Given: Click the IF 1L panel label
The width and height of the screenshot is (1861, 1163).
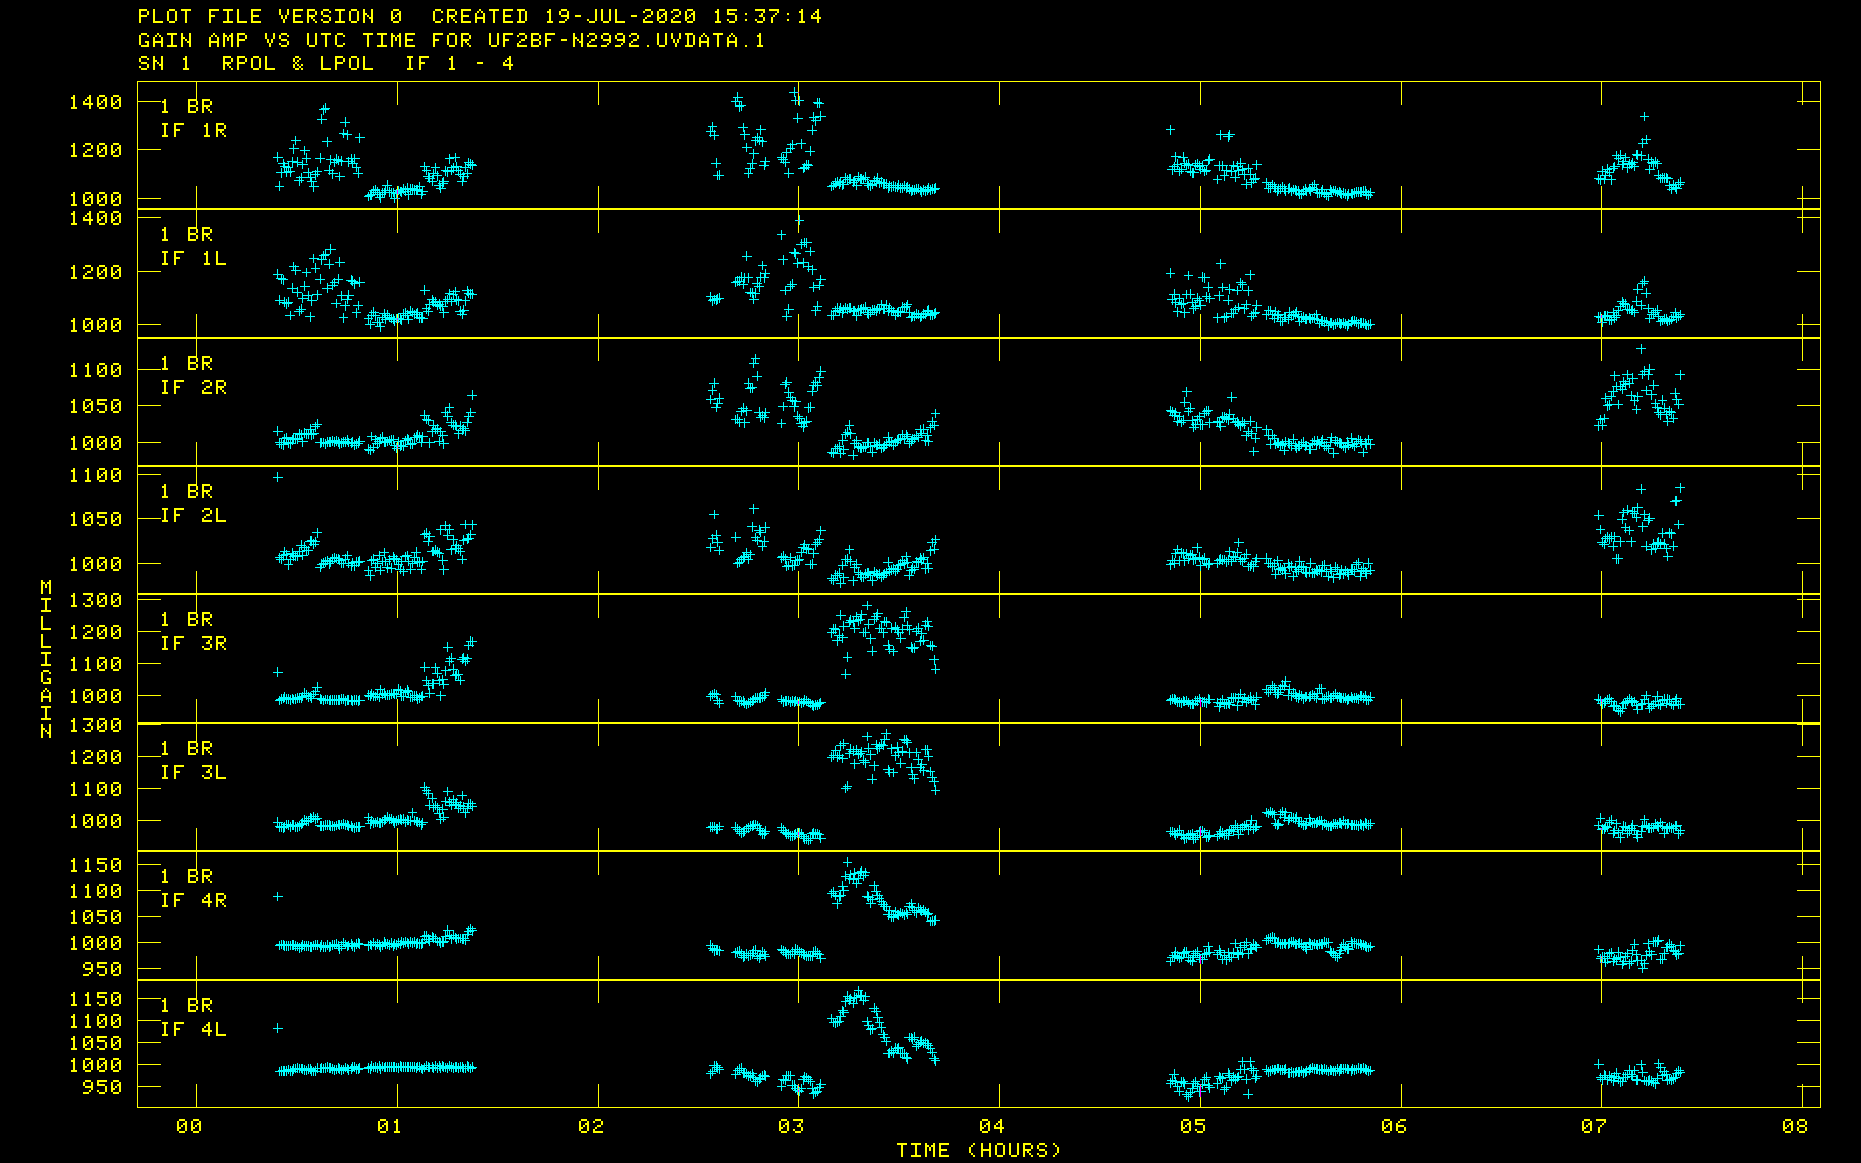Looking at the screenshot, I should [193, 258].
